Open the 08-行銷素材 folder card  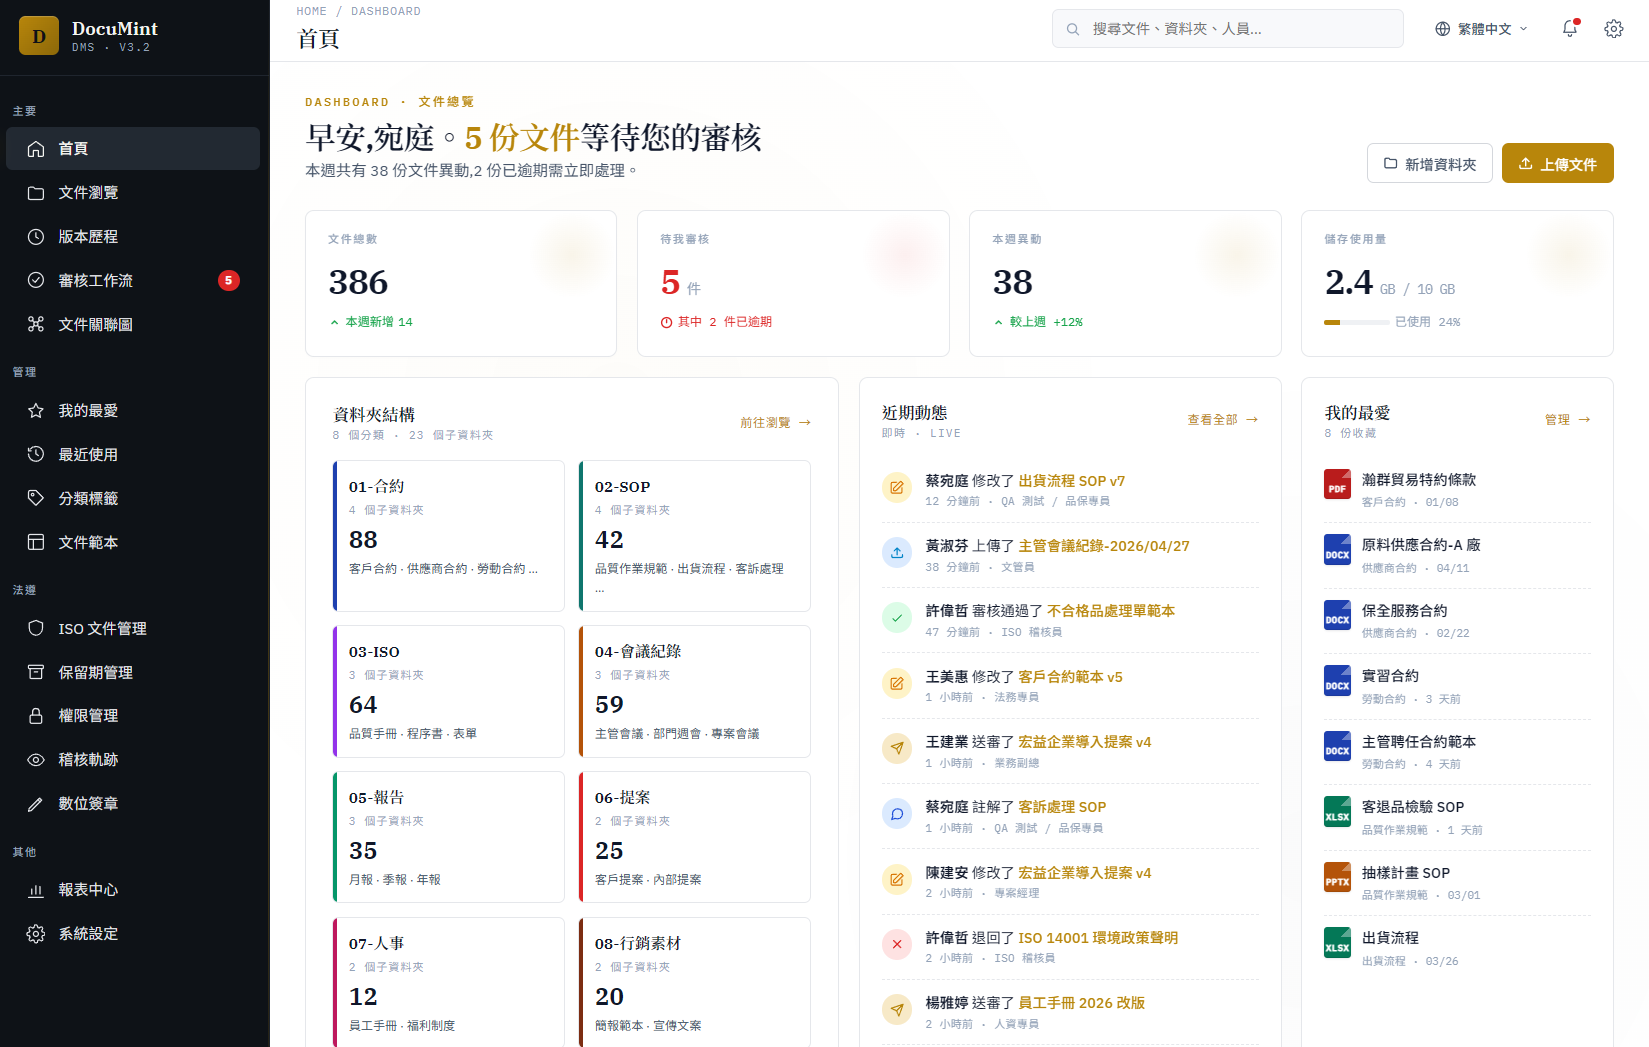695,983
